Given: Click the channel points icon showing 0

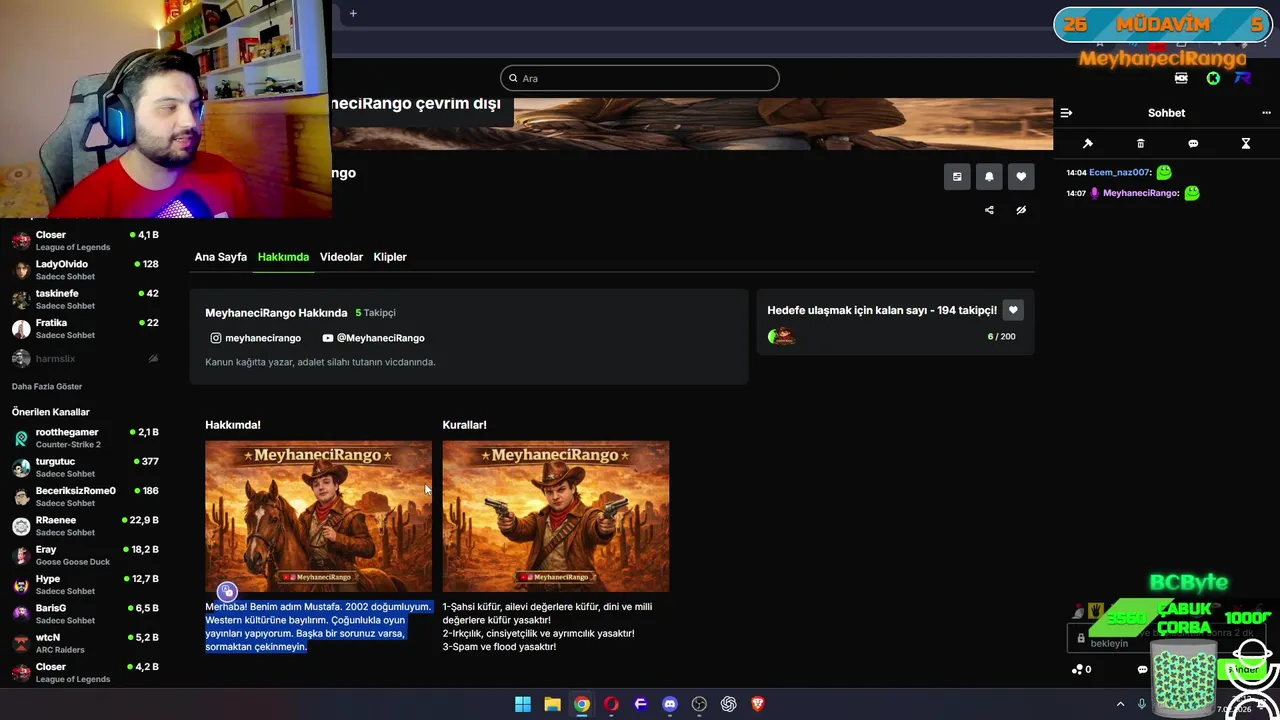Looking at the screenshot, I should pyautogui.click(x=1081, y=669).
